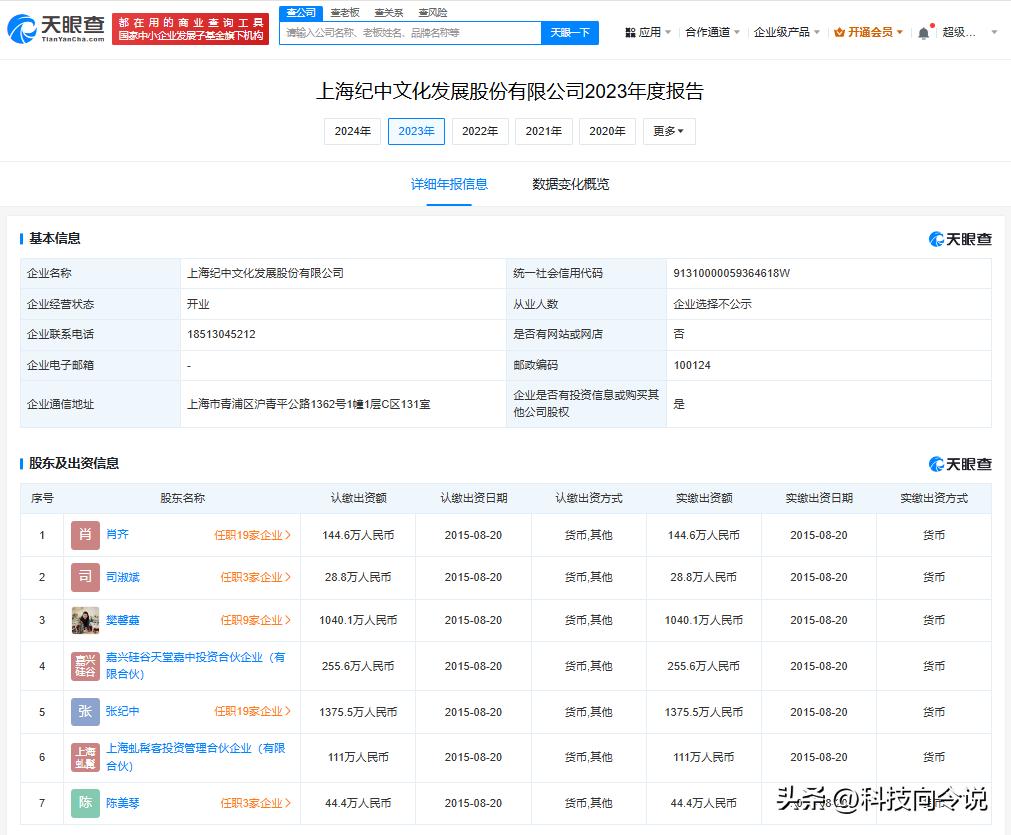This screenshot has width=1011, height=835.
Task: Select the 查老板 search tab
Action: [345, 12]
